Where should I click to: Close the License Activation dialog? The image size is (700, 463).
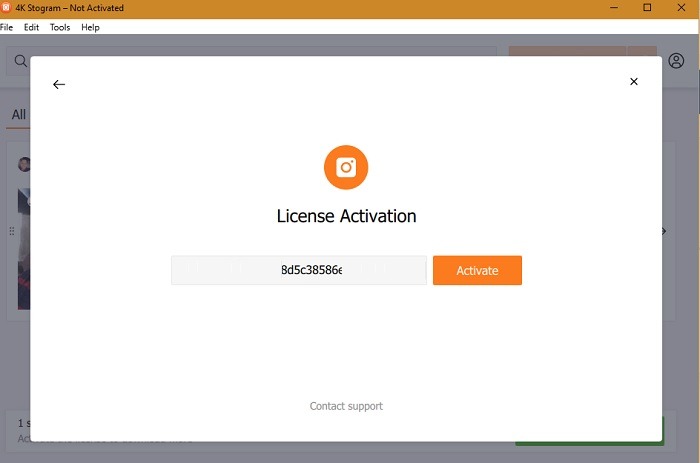click(633, 82)
